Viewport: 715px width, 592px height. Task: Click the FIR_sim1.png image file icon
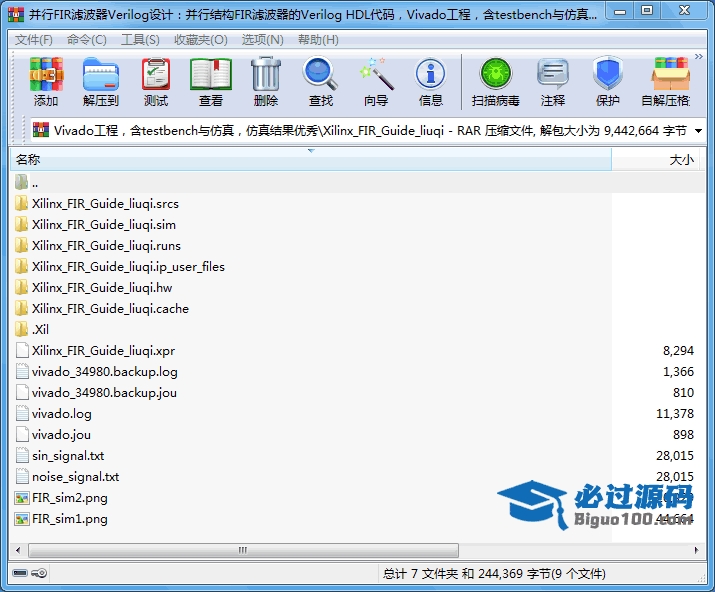pyautogui.click(x=21, y=519)
